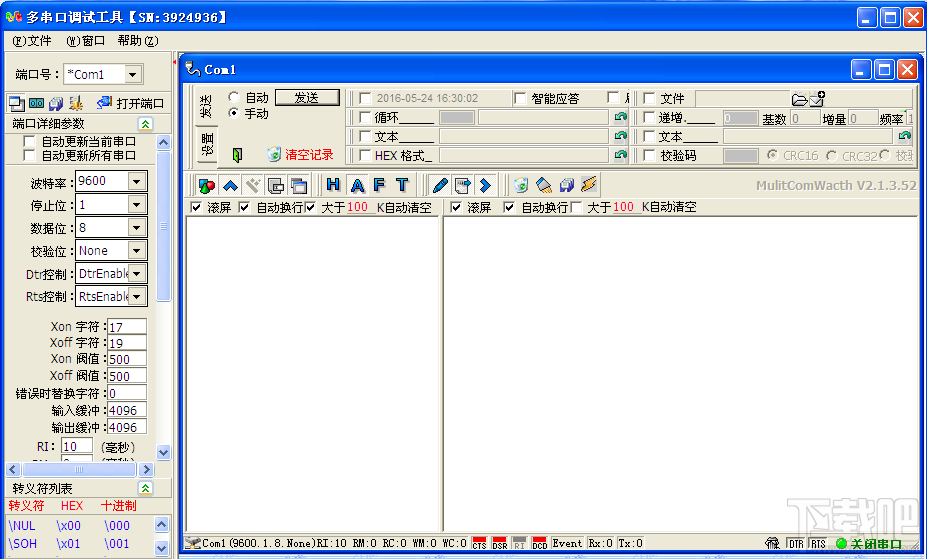Check 自动更新所有串口 checkbox
927x559 pixels.
[x=29, y=155]
